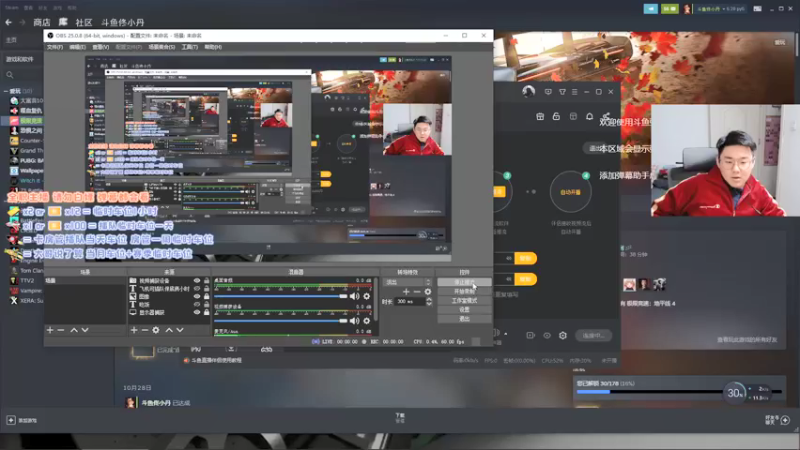
Task: Collapse the games category in Steam sidebar
Action: 6,91
